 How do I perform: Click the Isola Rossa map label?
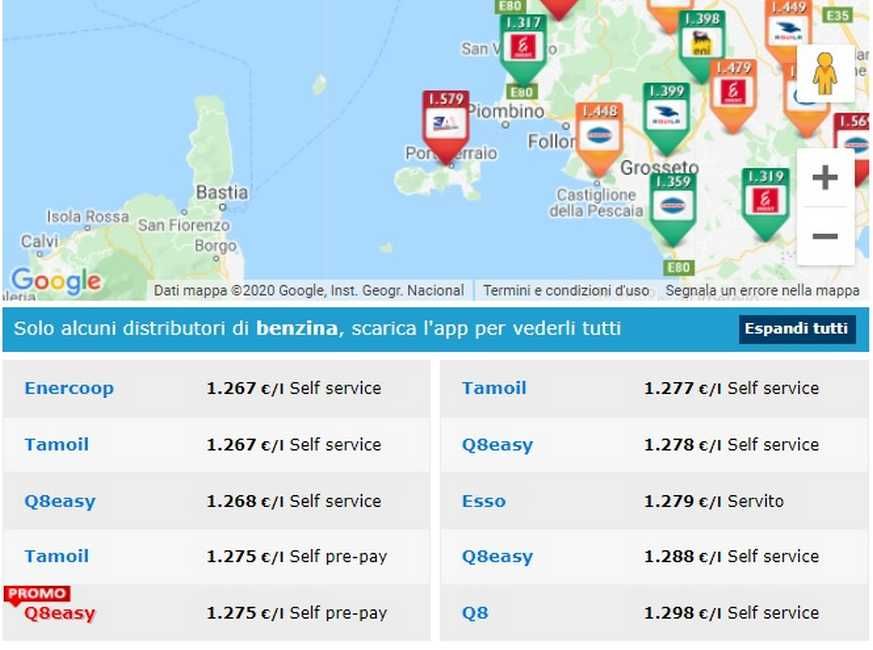(87, 217)
